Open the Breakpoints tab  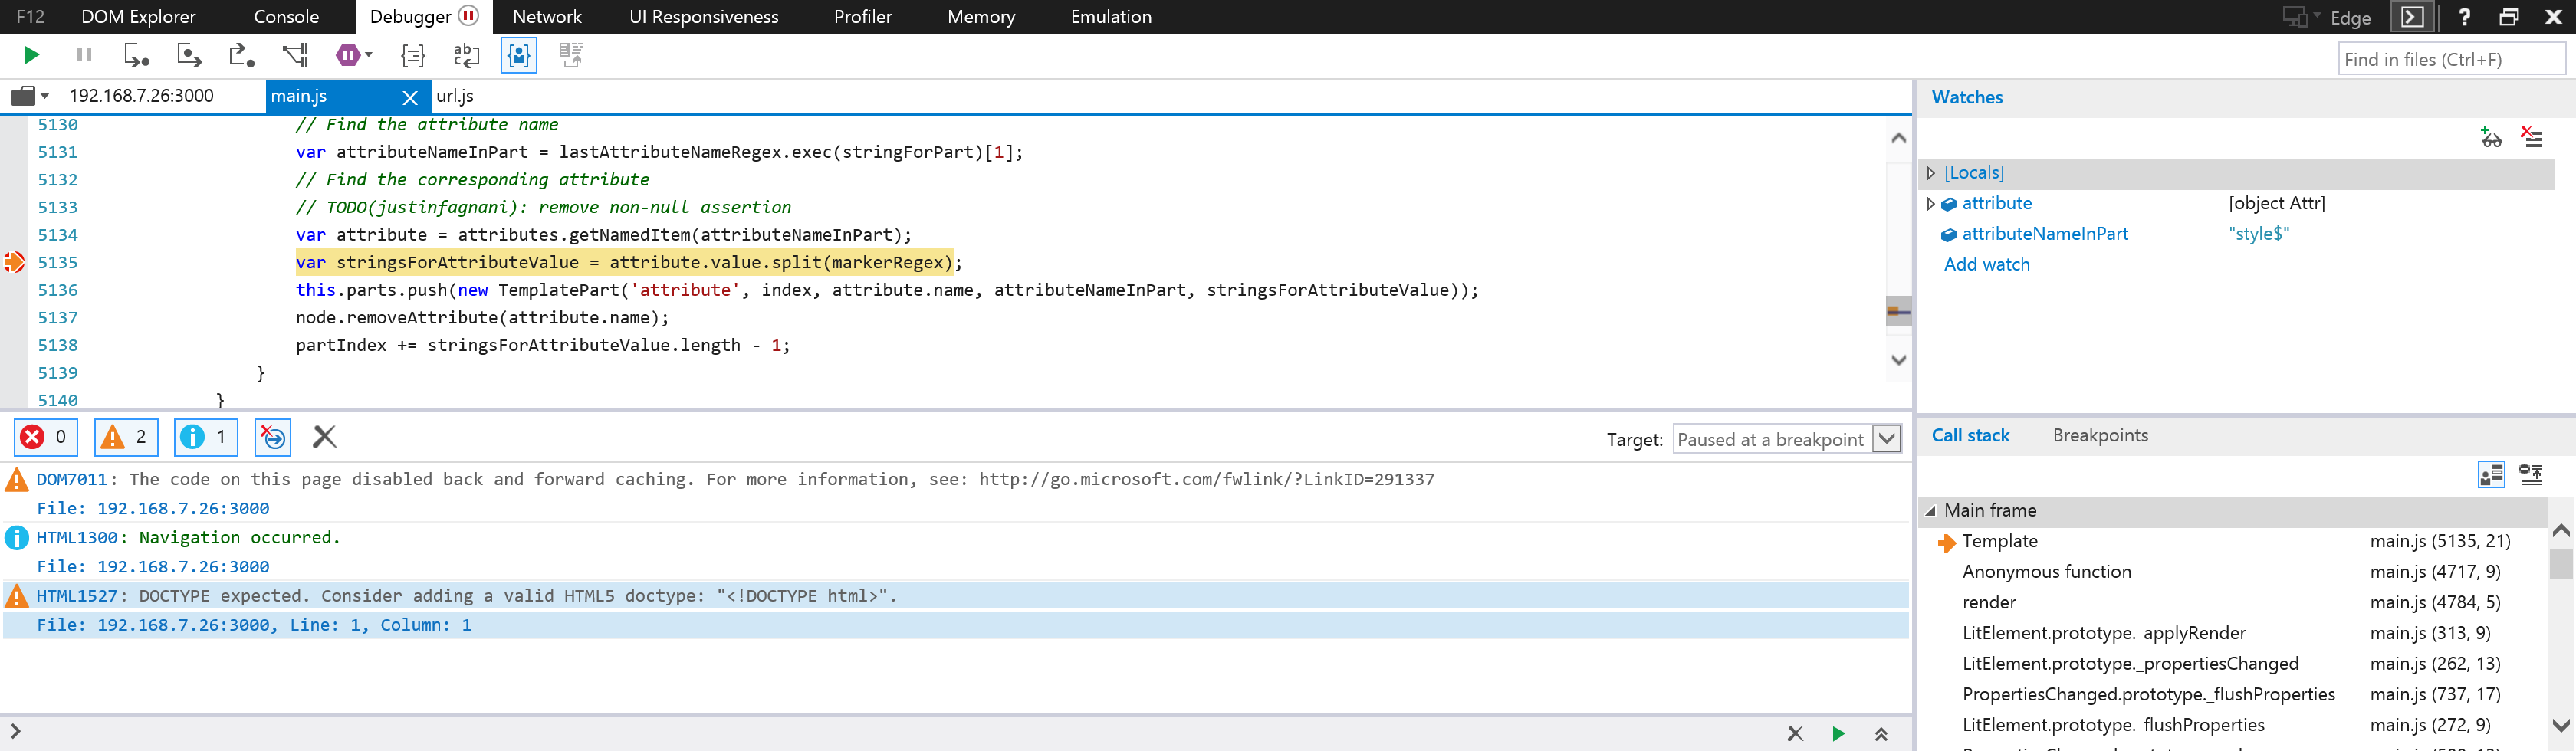point(2100,435)
